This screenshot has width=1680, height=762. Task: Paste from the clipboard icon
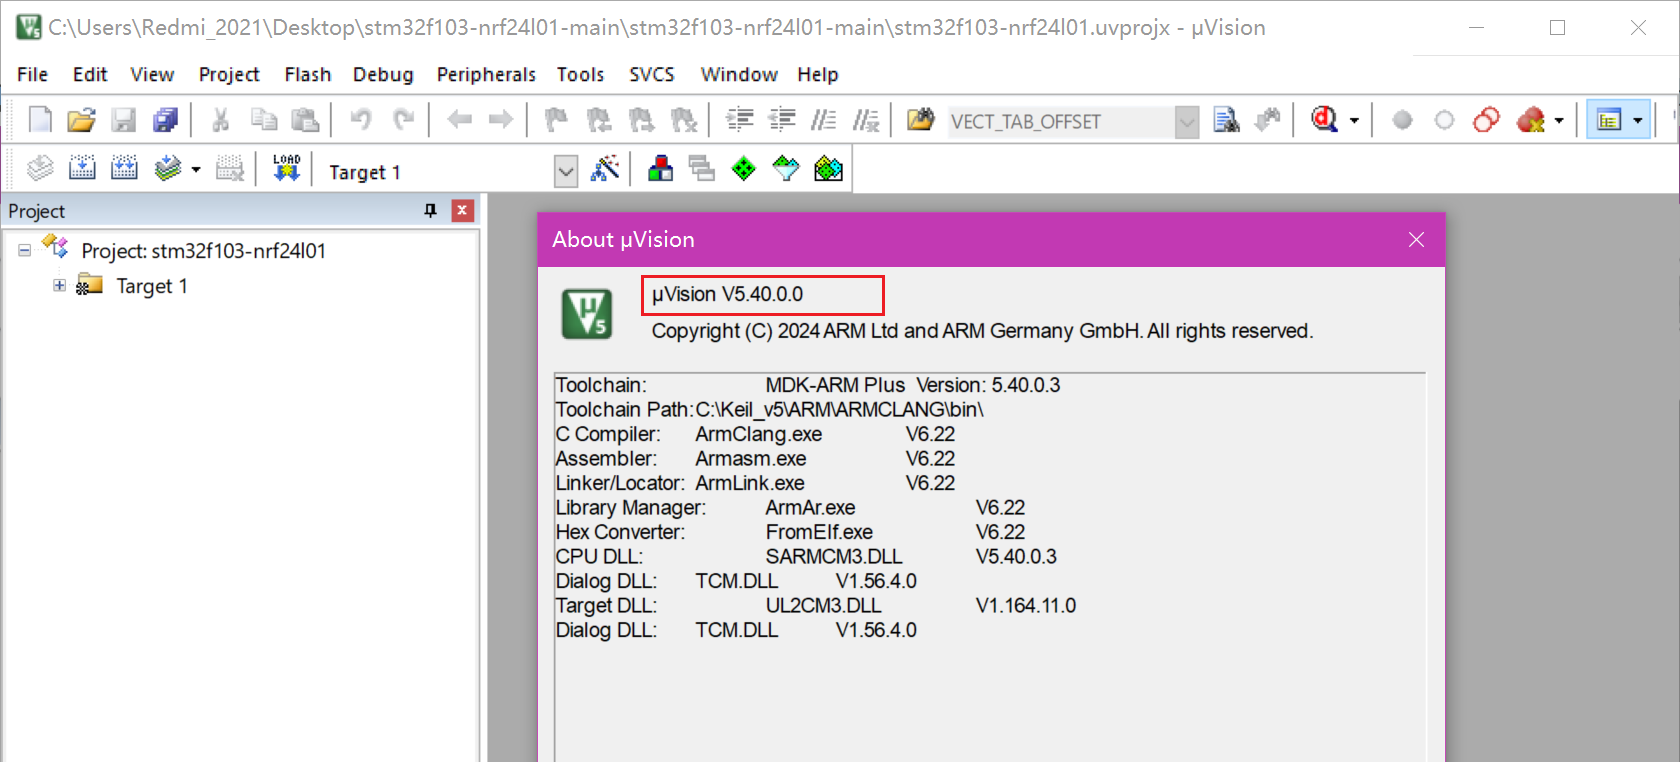click(305, 120)
